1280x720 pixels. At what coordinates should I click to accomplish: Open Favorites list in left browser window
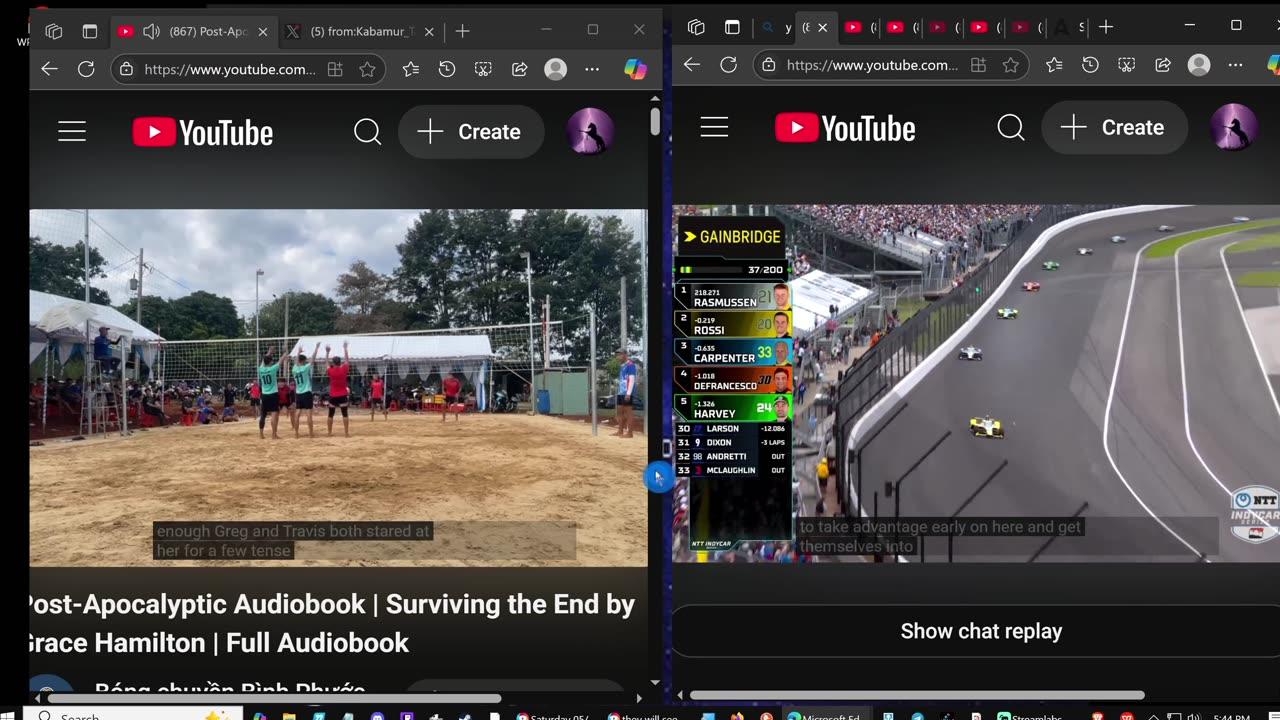[411, 69]
